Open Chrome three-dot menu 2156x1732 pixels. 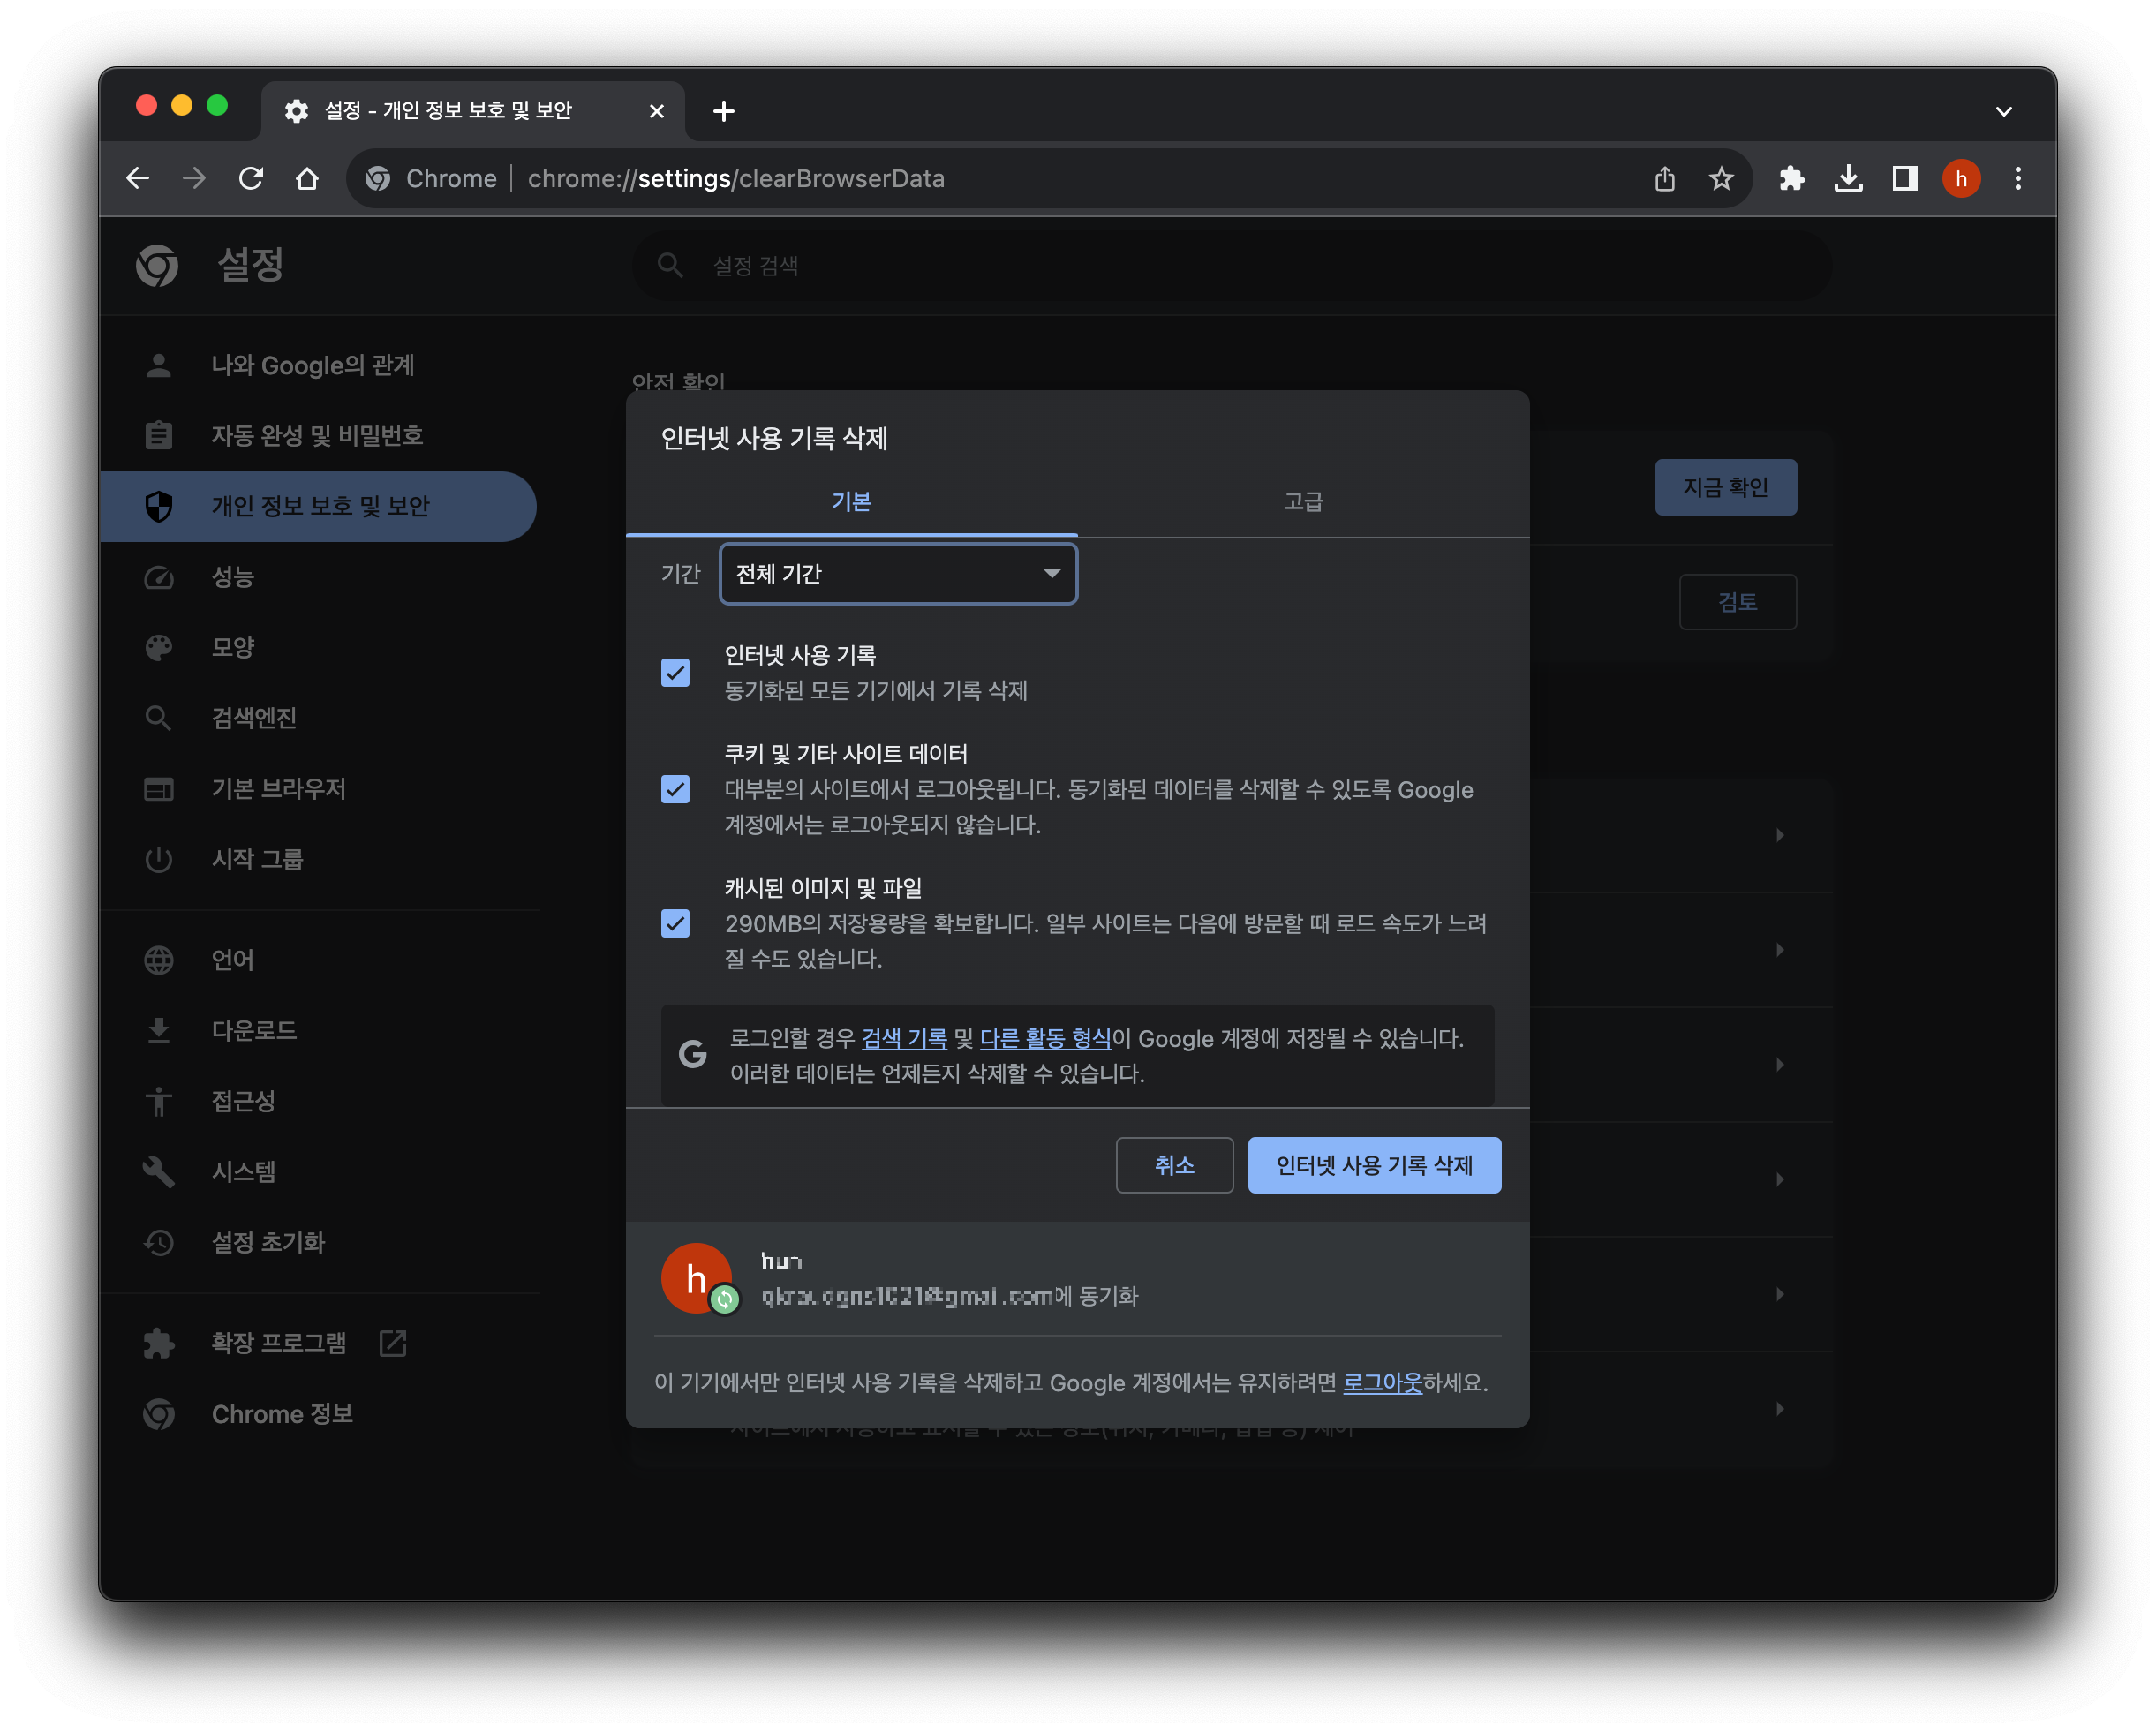2017,179
